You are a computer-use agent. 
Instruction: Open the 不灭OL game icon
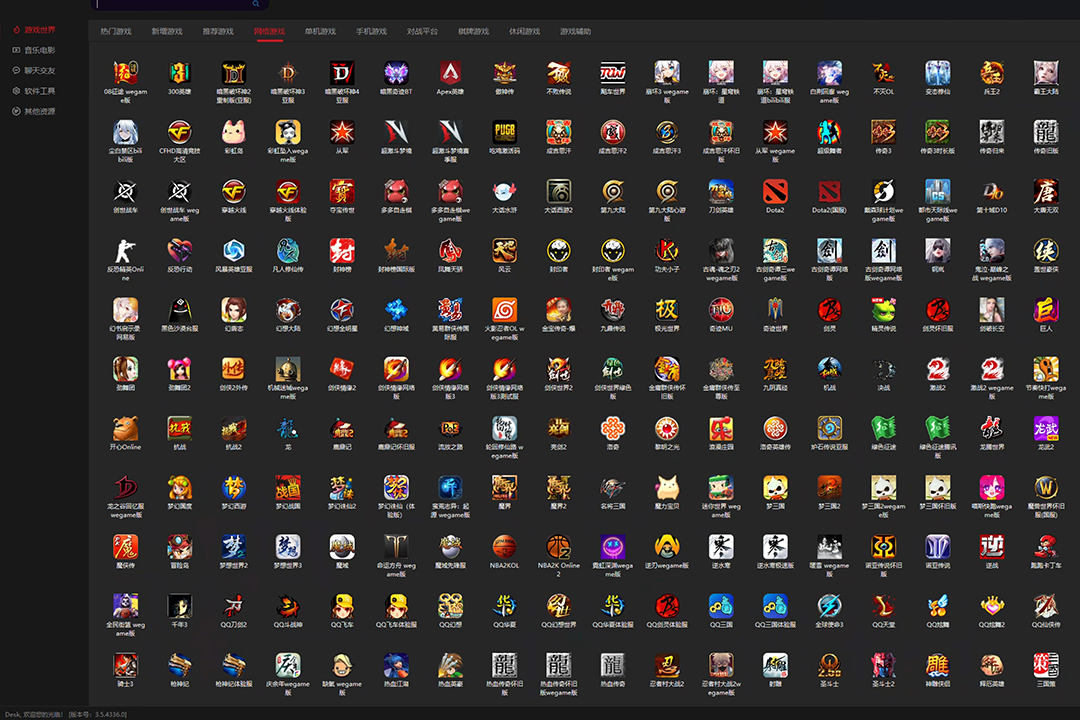[x=884, y=72]
